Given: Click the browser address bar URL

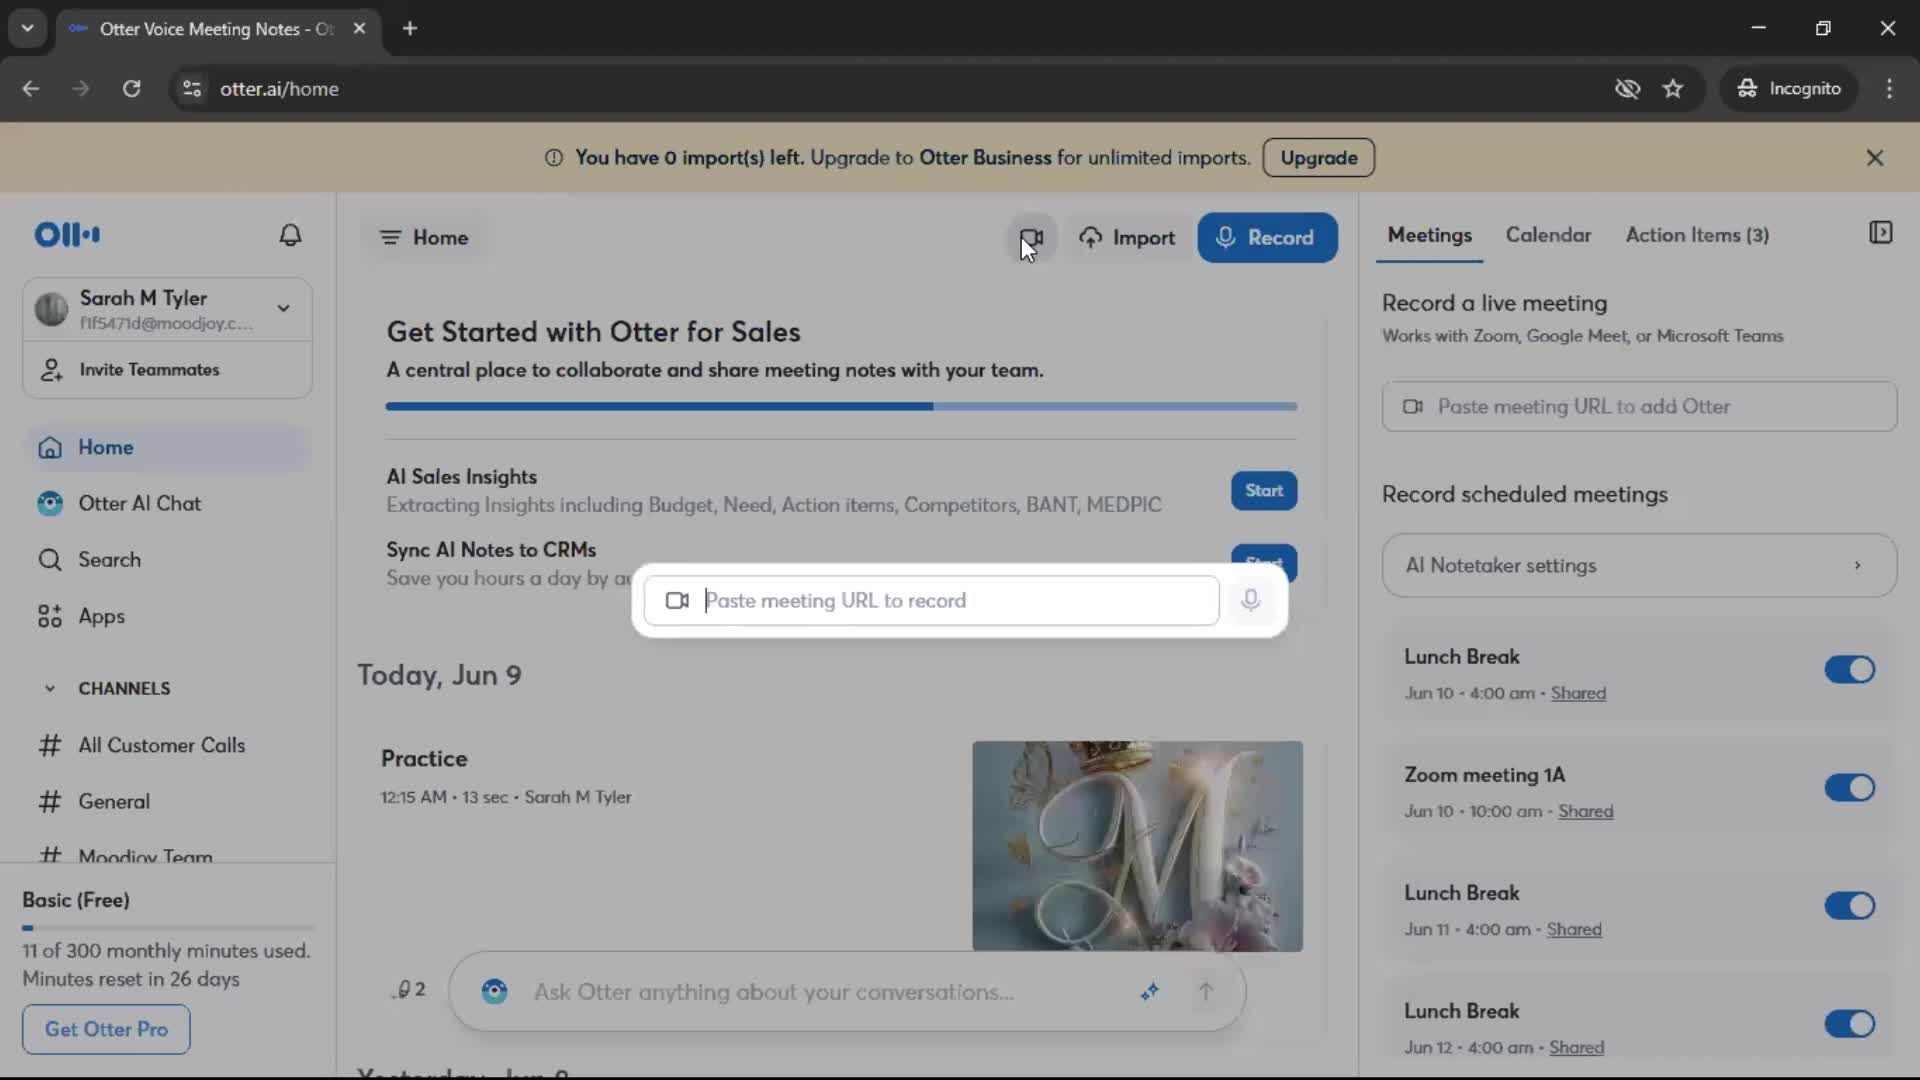Looking at the screenshot, I should point(279,89).
